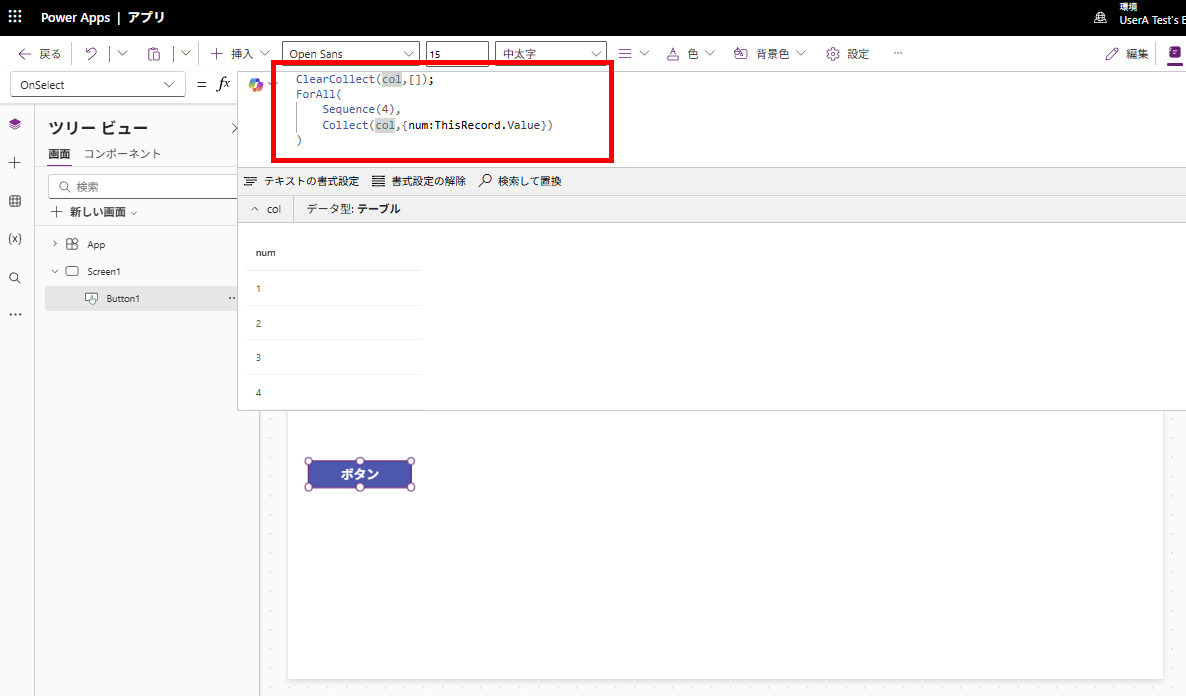Expand the Screen1 tree item
This screenshot has height=696, width=1186.
click(x=56, y=271)
